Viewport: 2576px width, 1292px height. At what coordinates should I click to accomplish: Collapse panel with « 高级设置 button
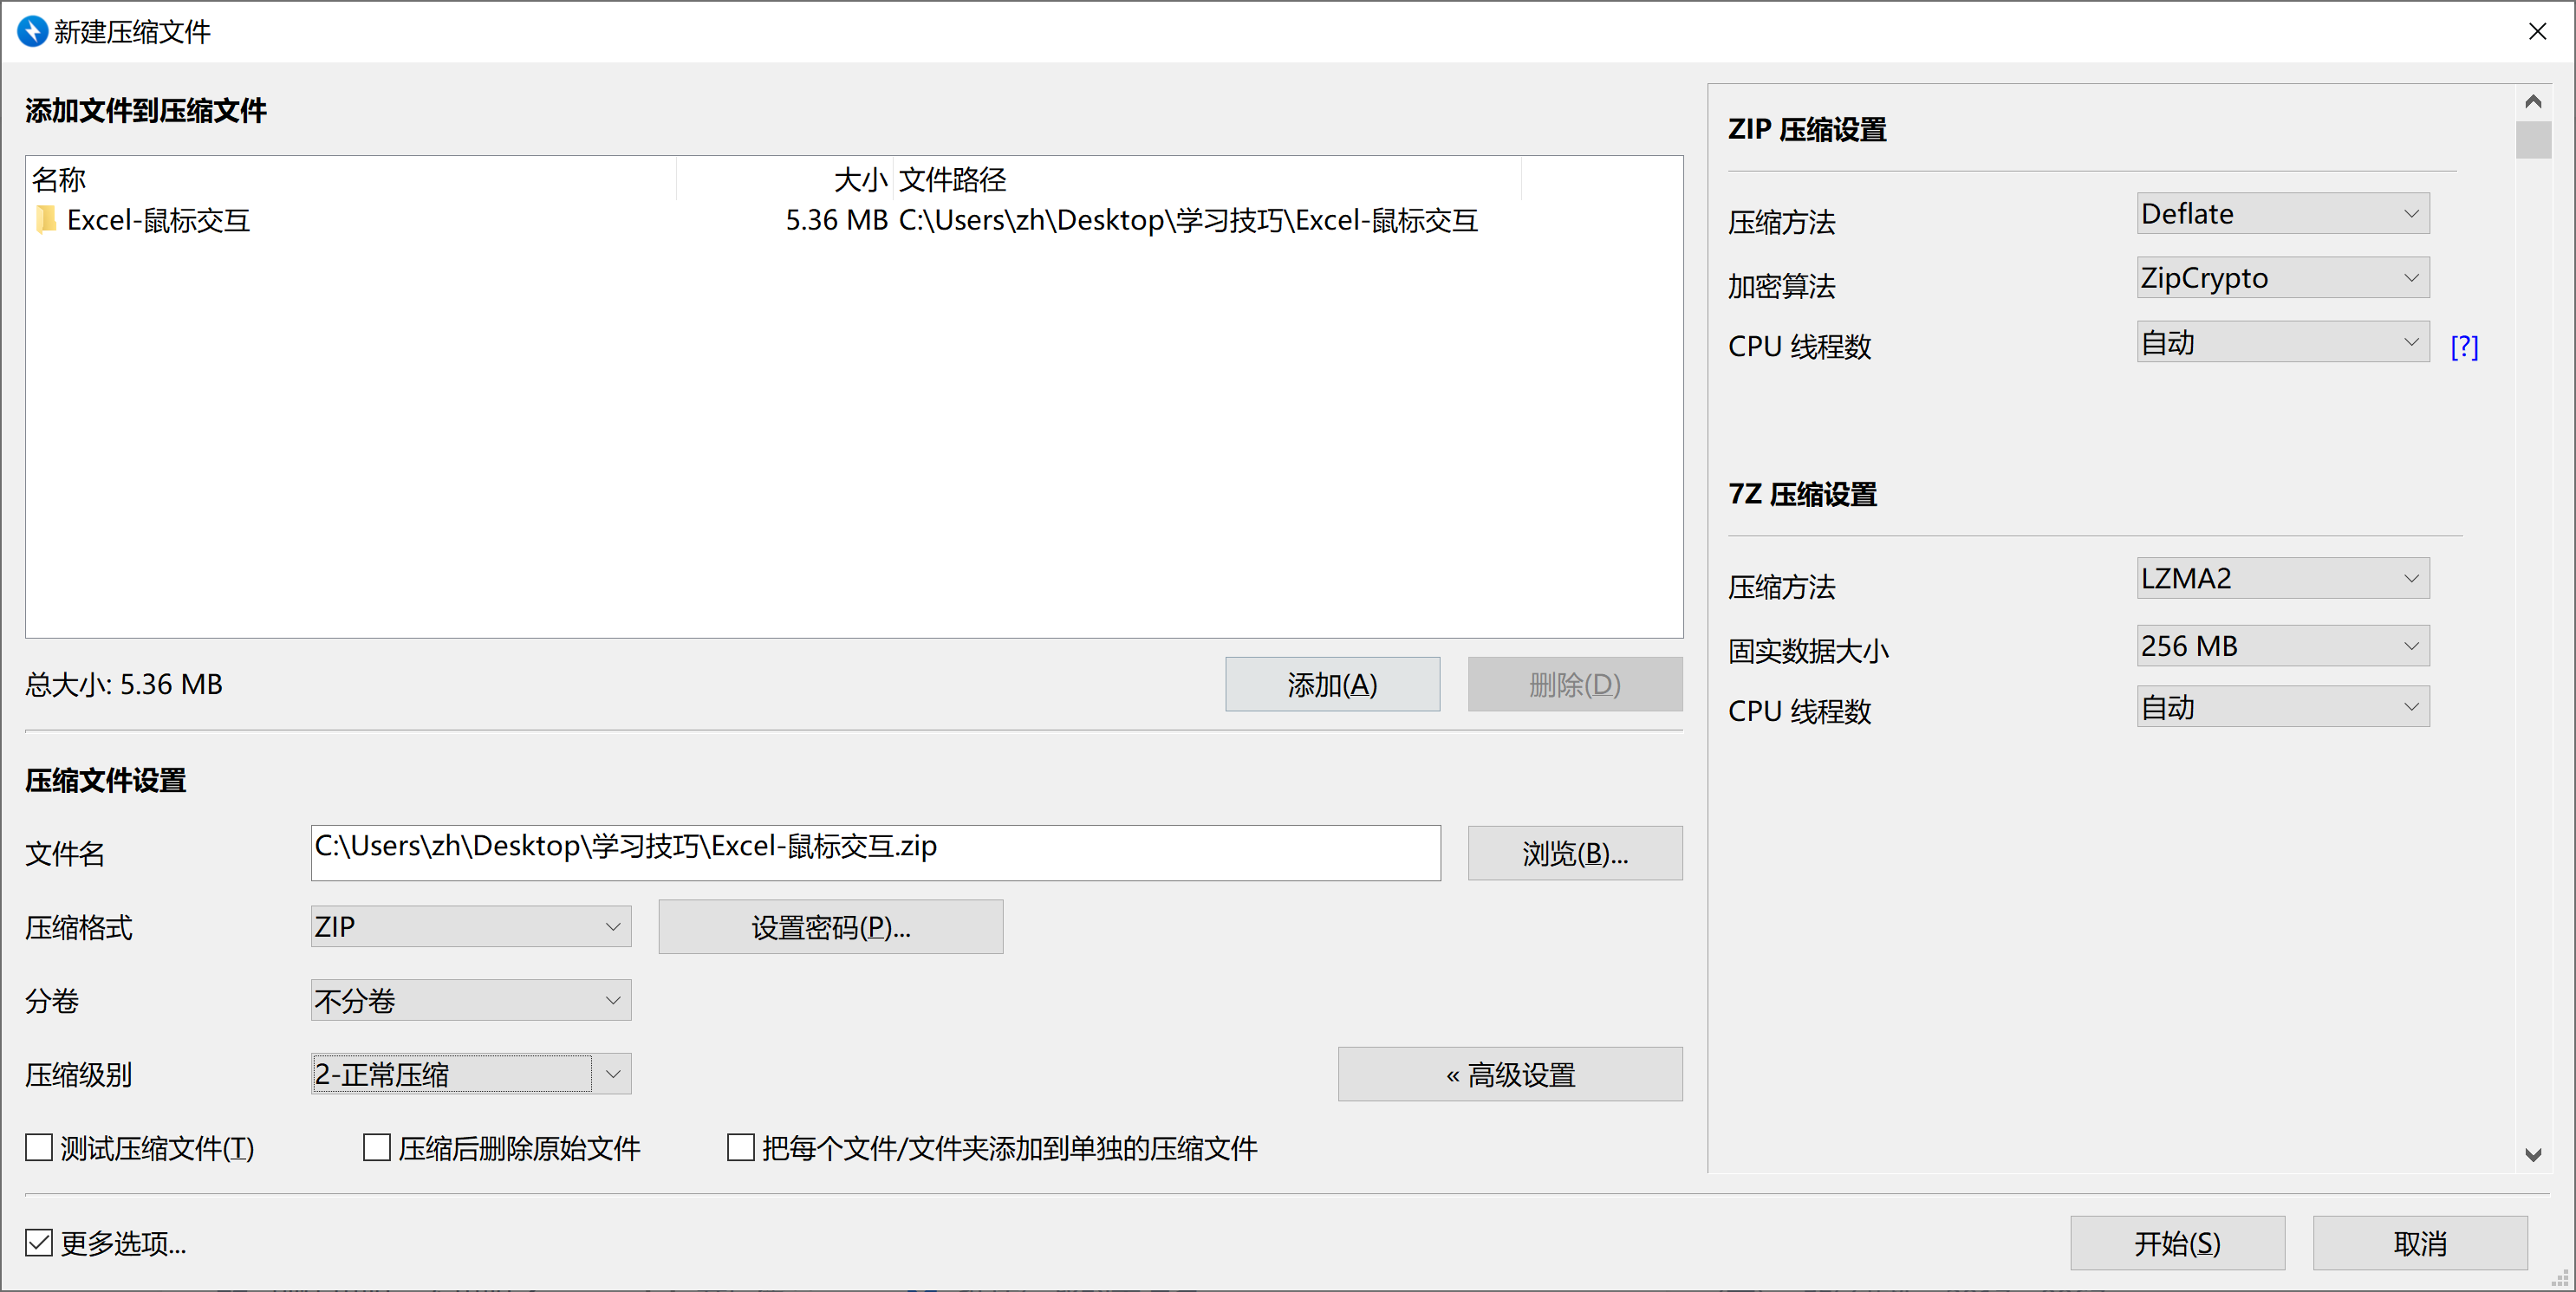(x=1510, y=1074)
